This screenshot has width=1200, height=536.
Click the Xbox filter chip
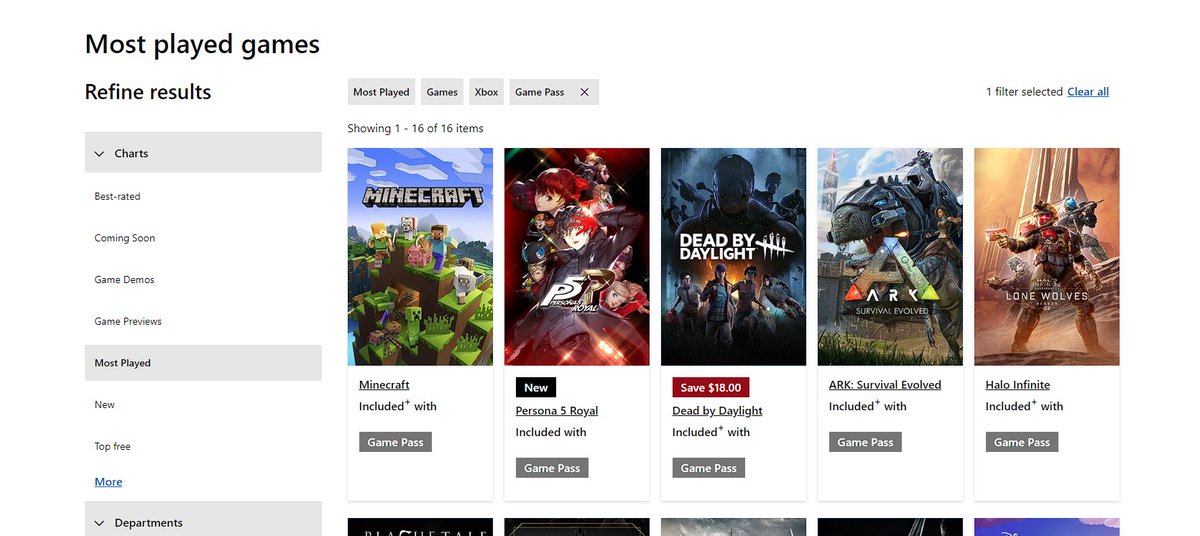point(486,92)
